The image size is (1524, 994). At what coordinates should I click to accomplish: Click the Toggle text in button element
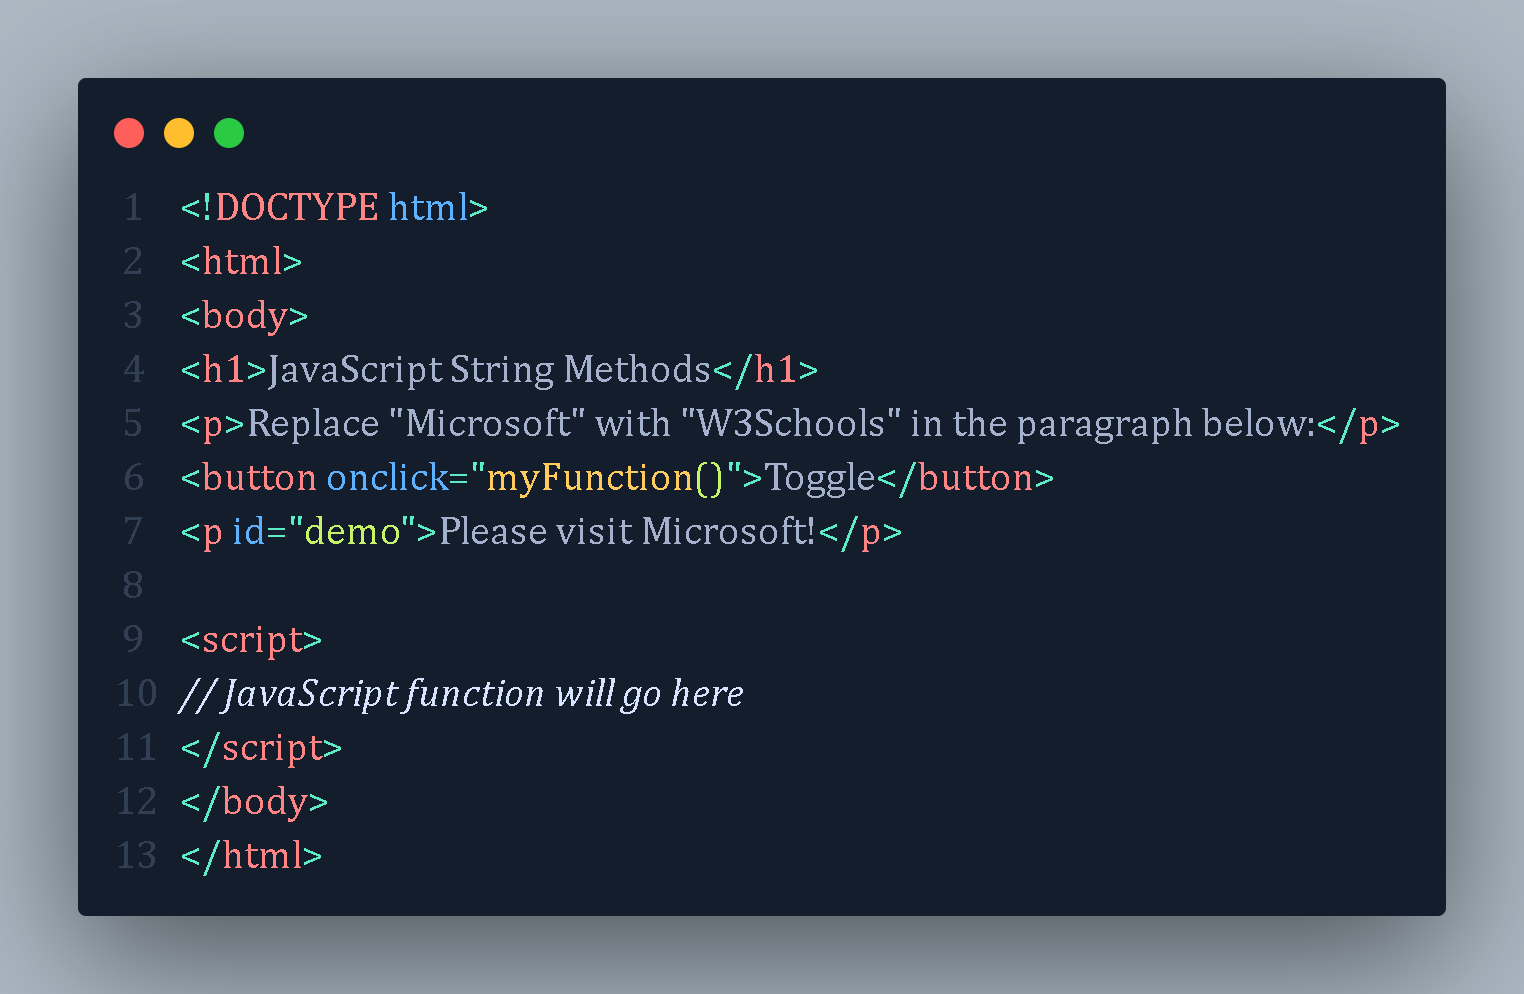(820, 478)
